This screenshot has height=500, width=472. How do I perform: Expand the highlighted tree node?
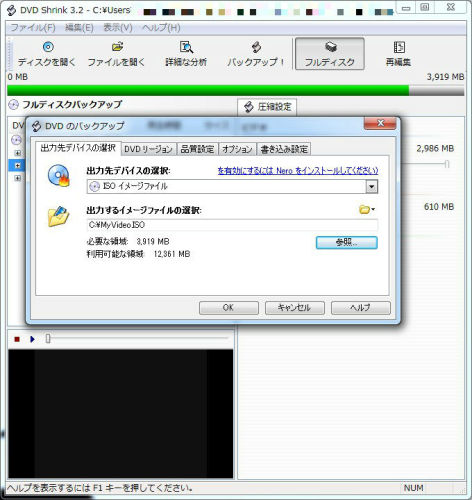point(18,166)
